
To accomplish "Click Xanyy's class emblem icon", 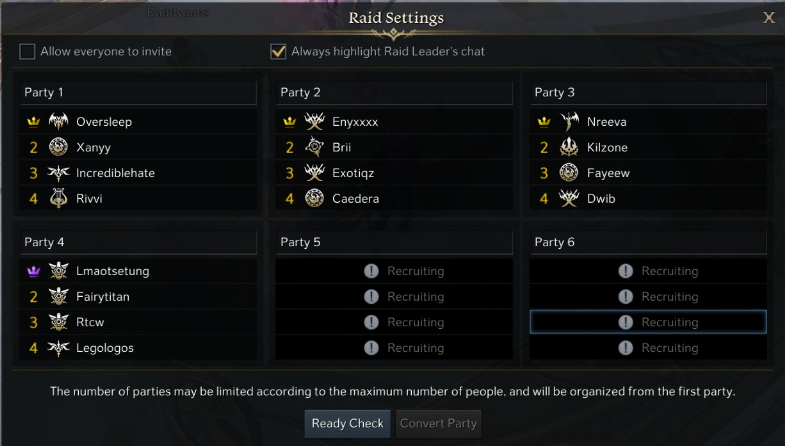I will point(59,148).
